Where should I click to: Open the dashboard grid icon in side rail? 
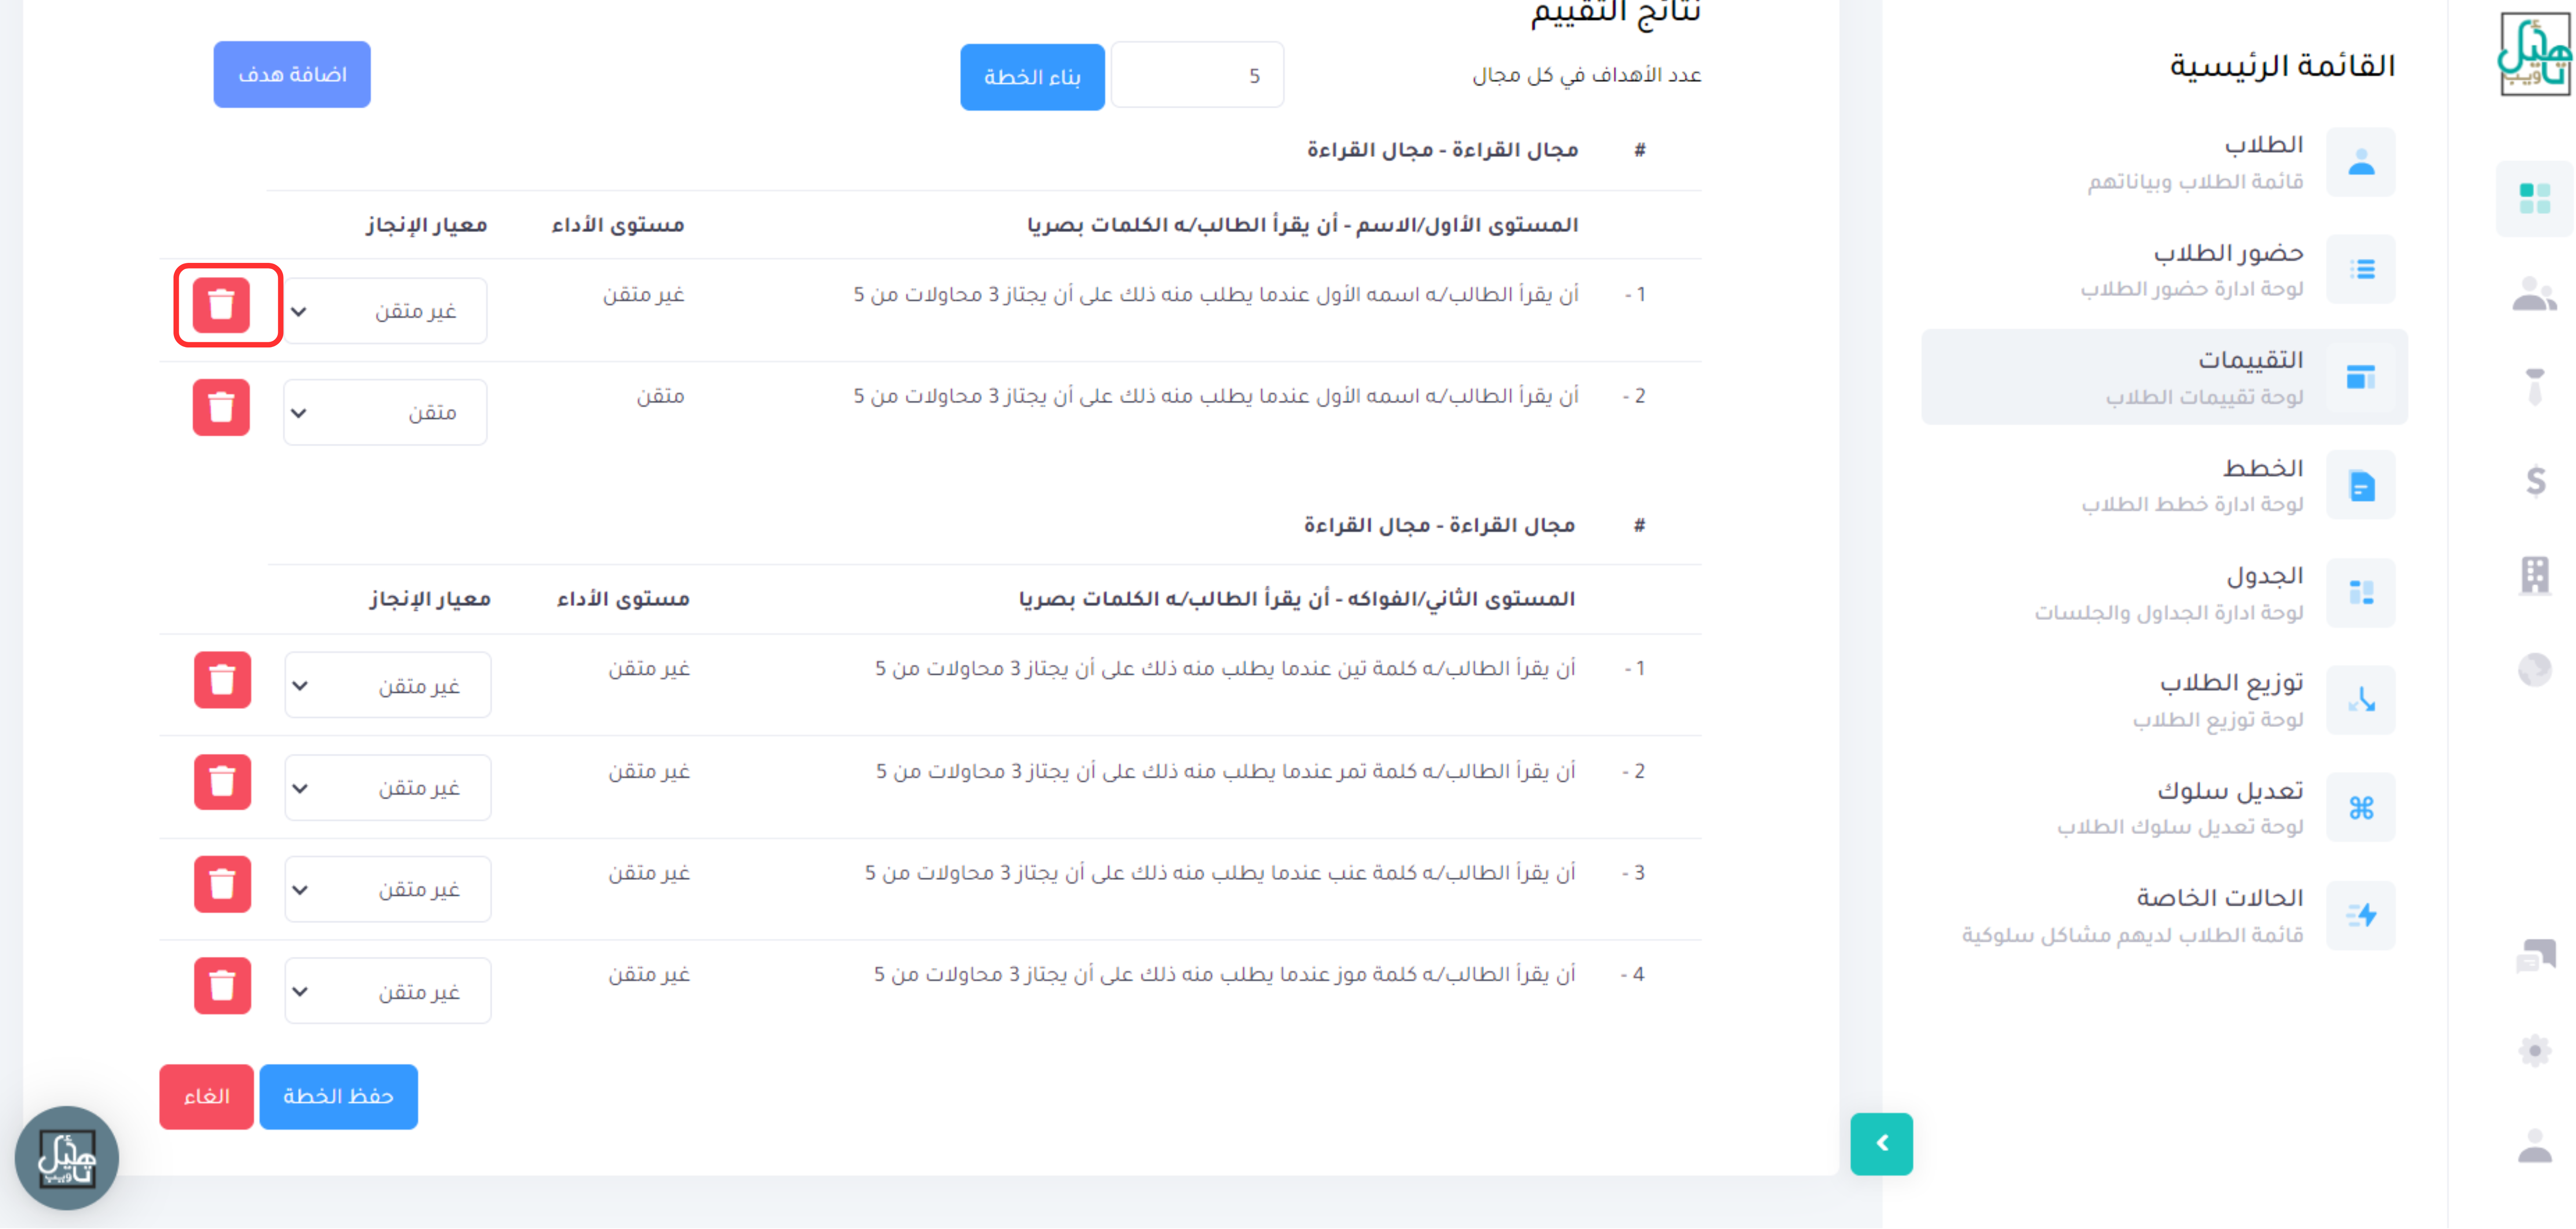[2534, 199]
